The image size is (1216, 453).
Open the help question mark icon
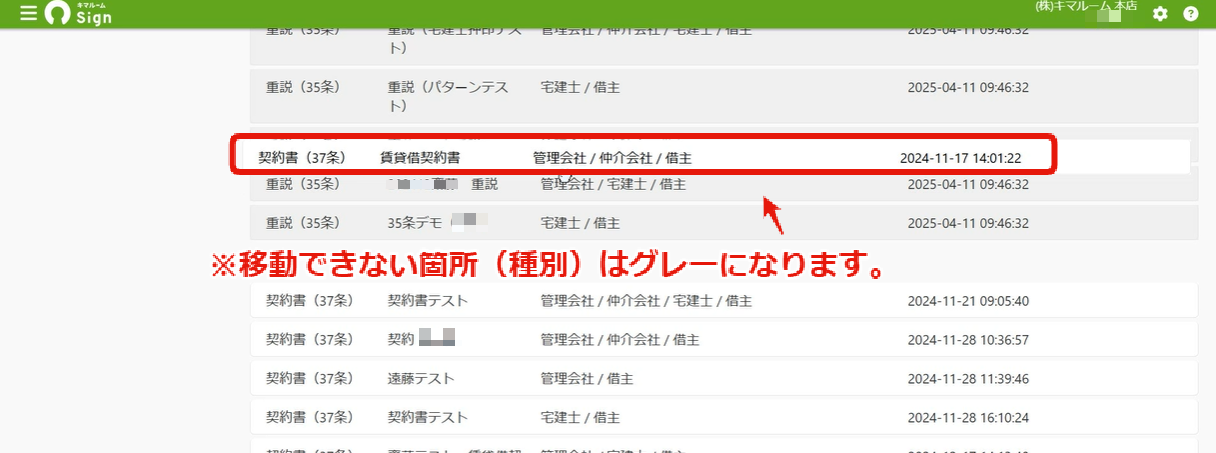pyautogui.click(x=1190, y=14)
